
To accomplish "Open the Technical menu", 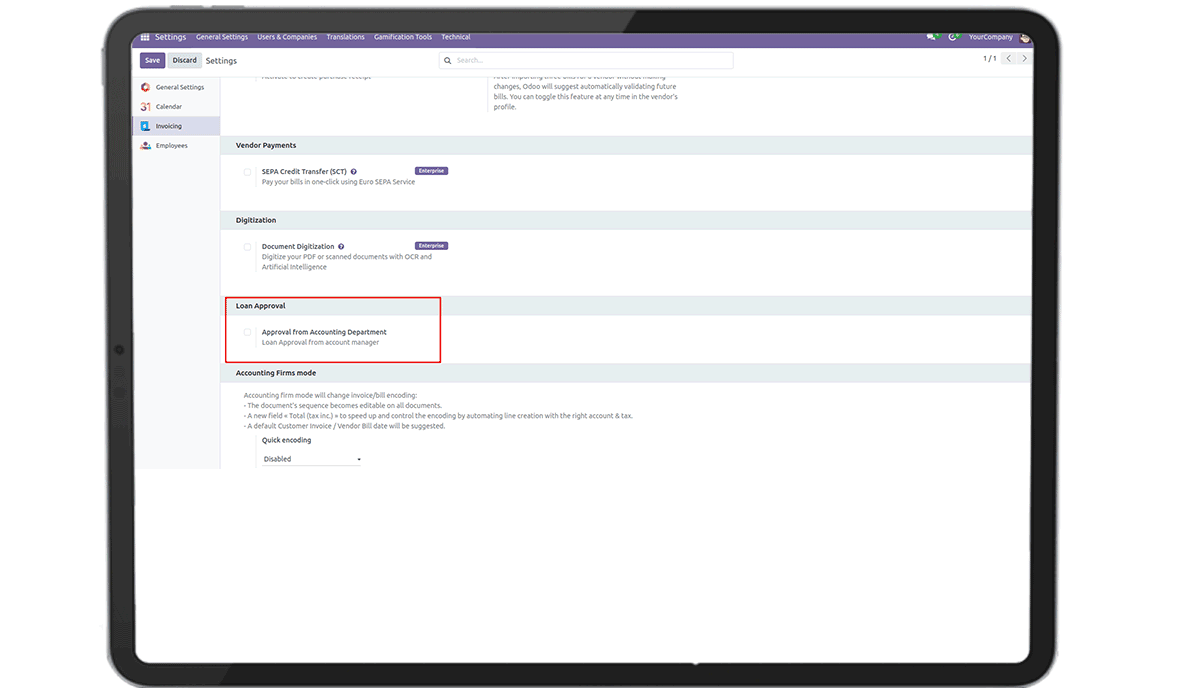I will tap(456, 37).
